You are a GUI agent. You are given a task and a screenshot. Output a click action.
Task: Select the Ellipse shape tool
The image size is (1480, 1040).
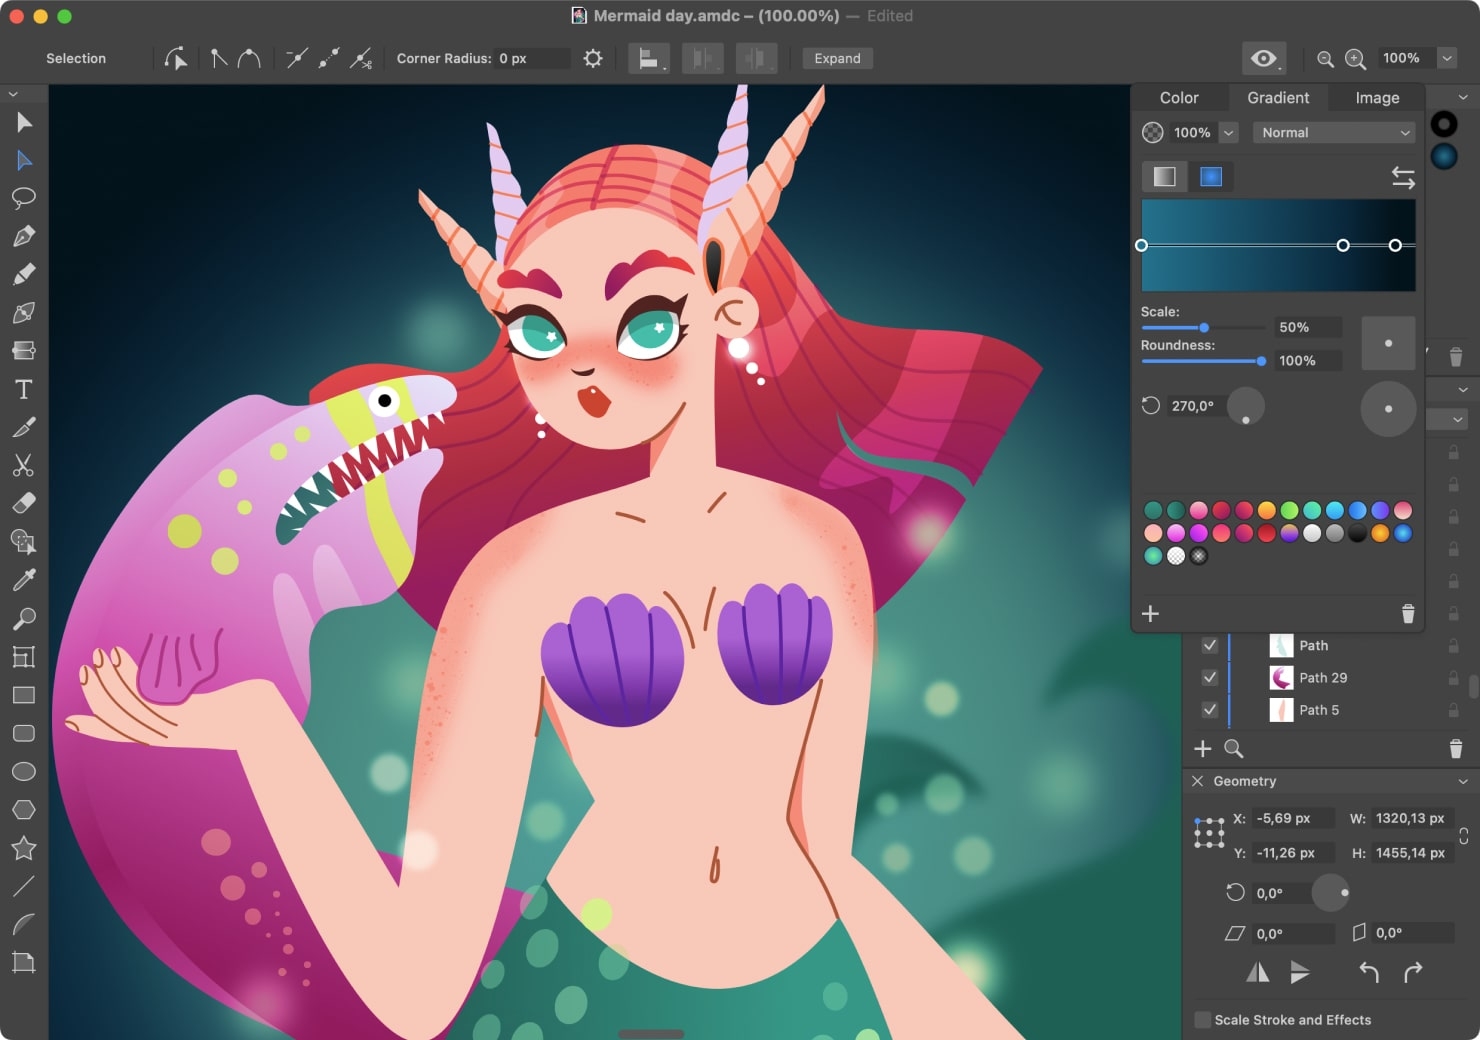pyautogui.click(x=24, y=772)
